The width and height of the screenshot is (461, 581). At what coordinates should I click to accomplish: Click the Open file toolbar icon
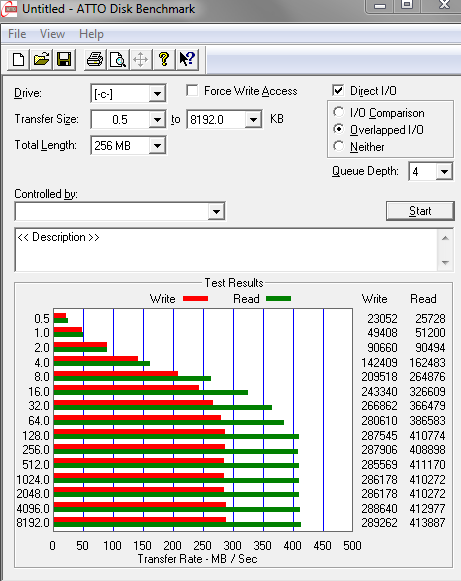coord(42,59)
